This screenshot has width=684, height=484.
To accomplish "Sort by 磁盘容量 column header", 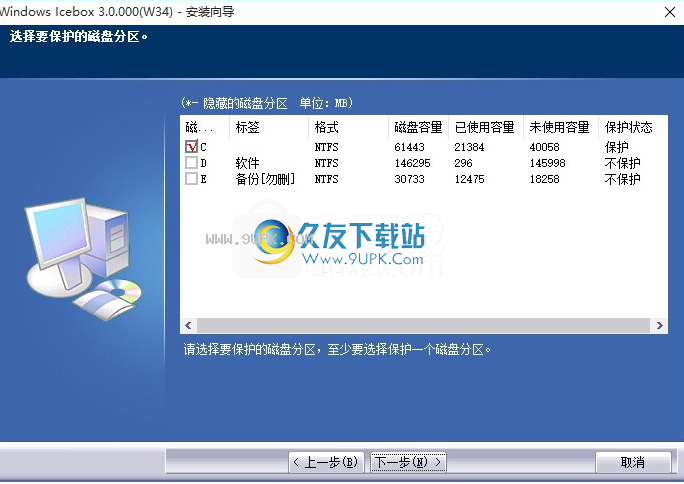I will (x=418, y=127).
